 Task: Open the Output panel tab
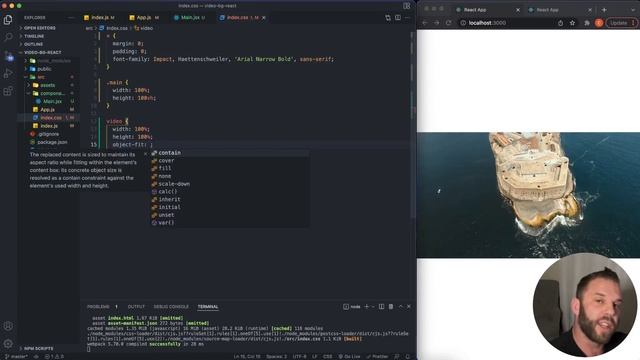coord(136,307)
